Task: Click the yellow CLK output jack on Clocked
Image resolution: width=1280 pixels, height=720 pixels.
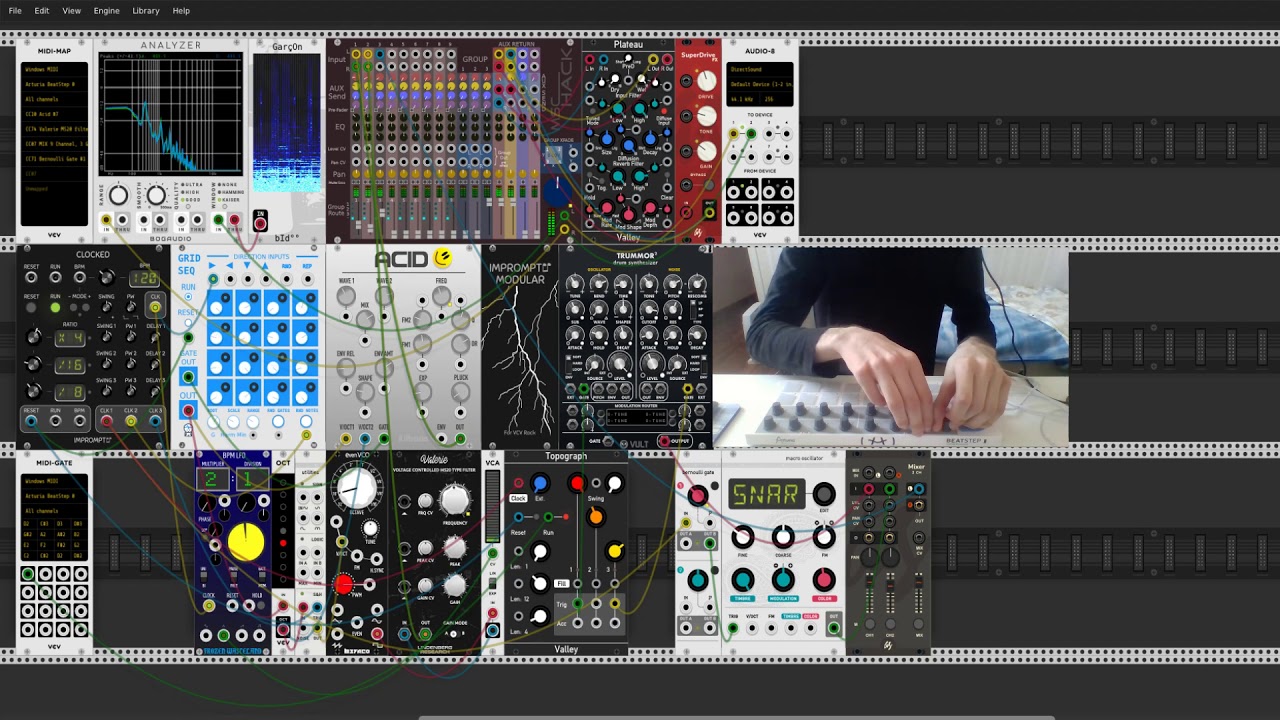Action: tap(155, 307)
